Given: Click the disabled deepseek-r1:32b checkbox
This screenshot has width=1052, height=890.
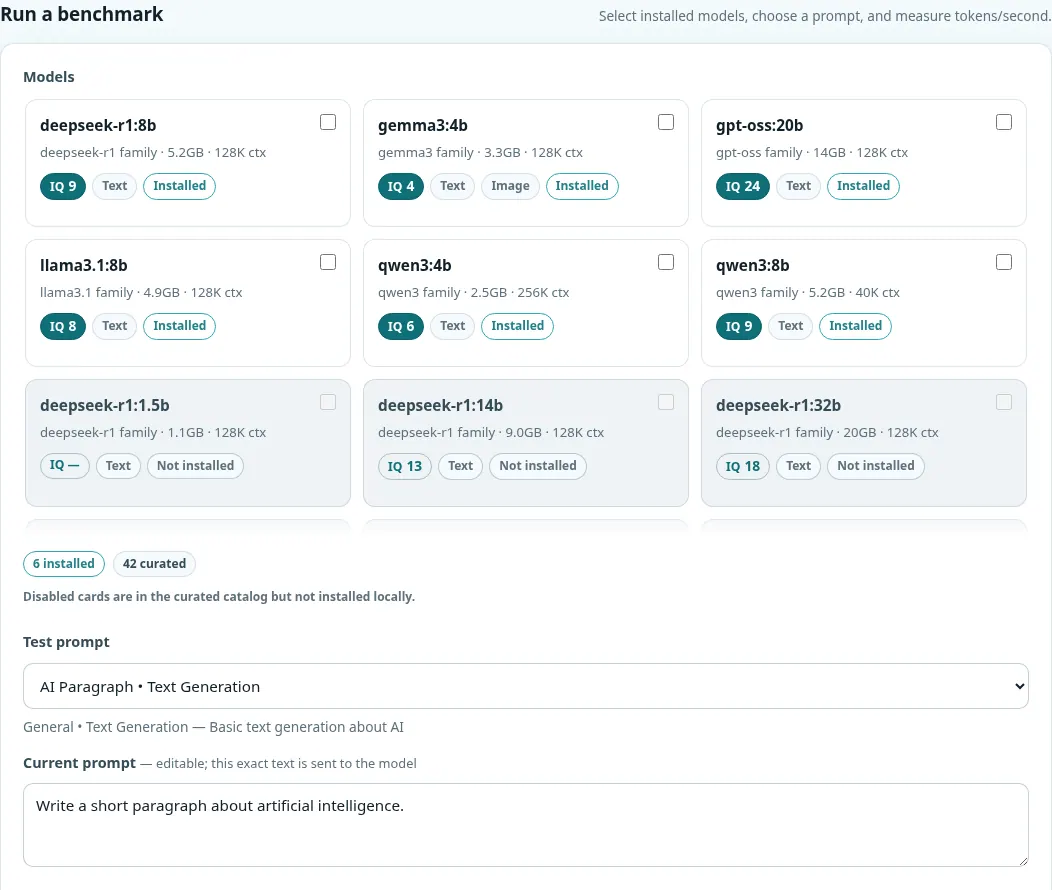Looking at the screenshot, I should [1004, 402].
